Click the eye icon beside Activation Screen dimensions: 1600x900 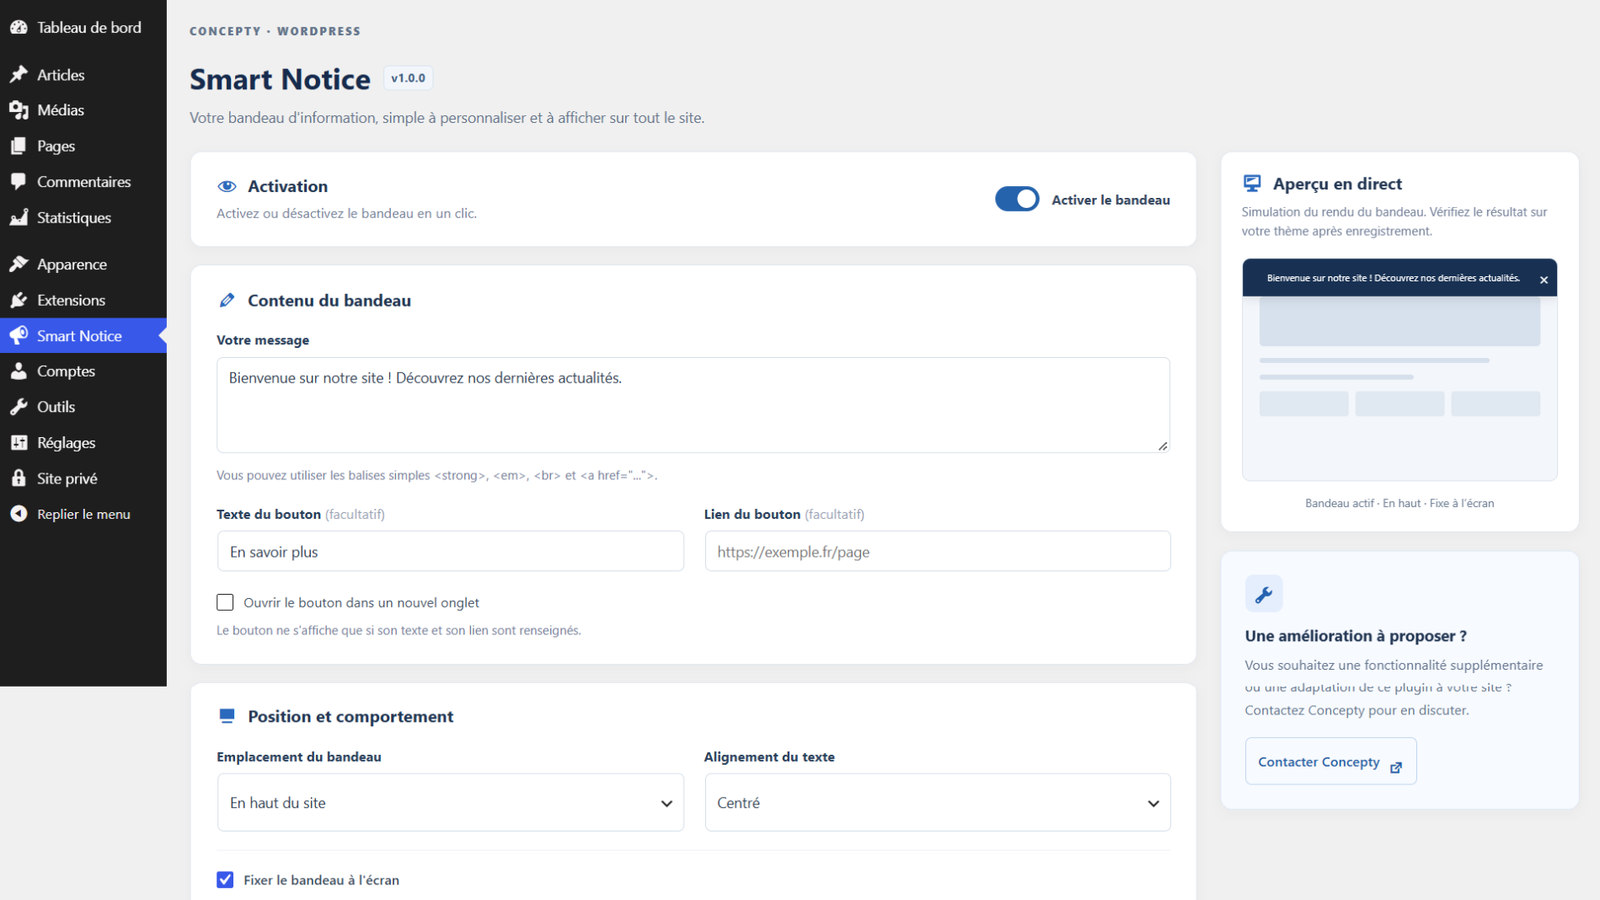[227, 186]
